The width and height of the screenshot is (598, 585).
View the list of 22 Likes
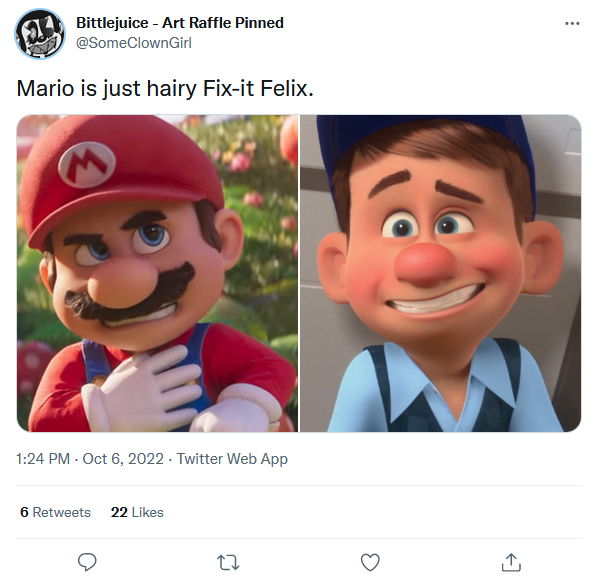tap(137, 512)
